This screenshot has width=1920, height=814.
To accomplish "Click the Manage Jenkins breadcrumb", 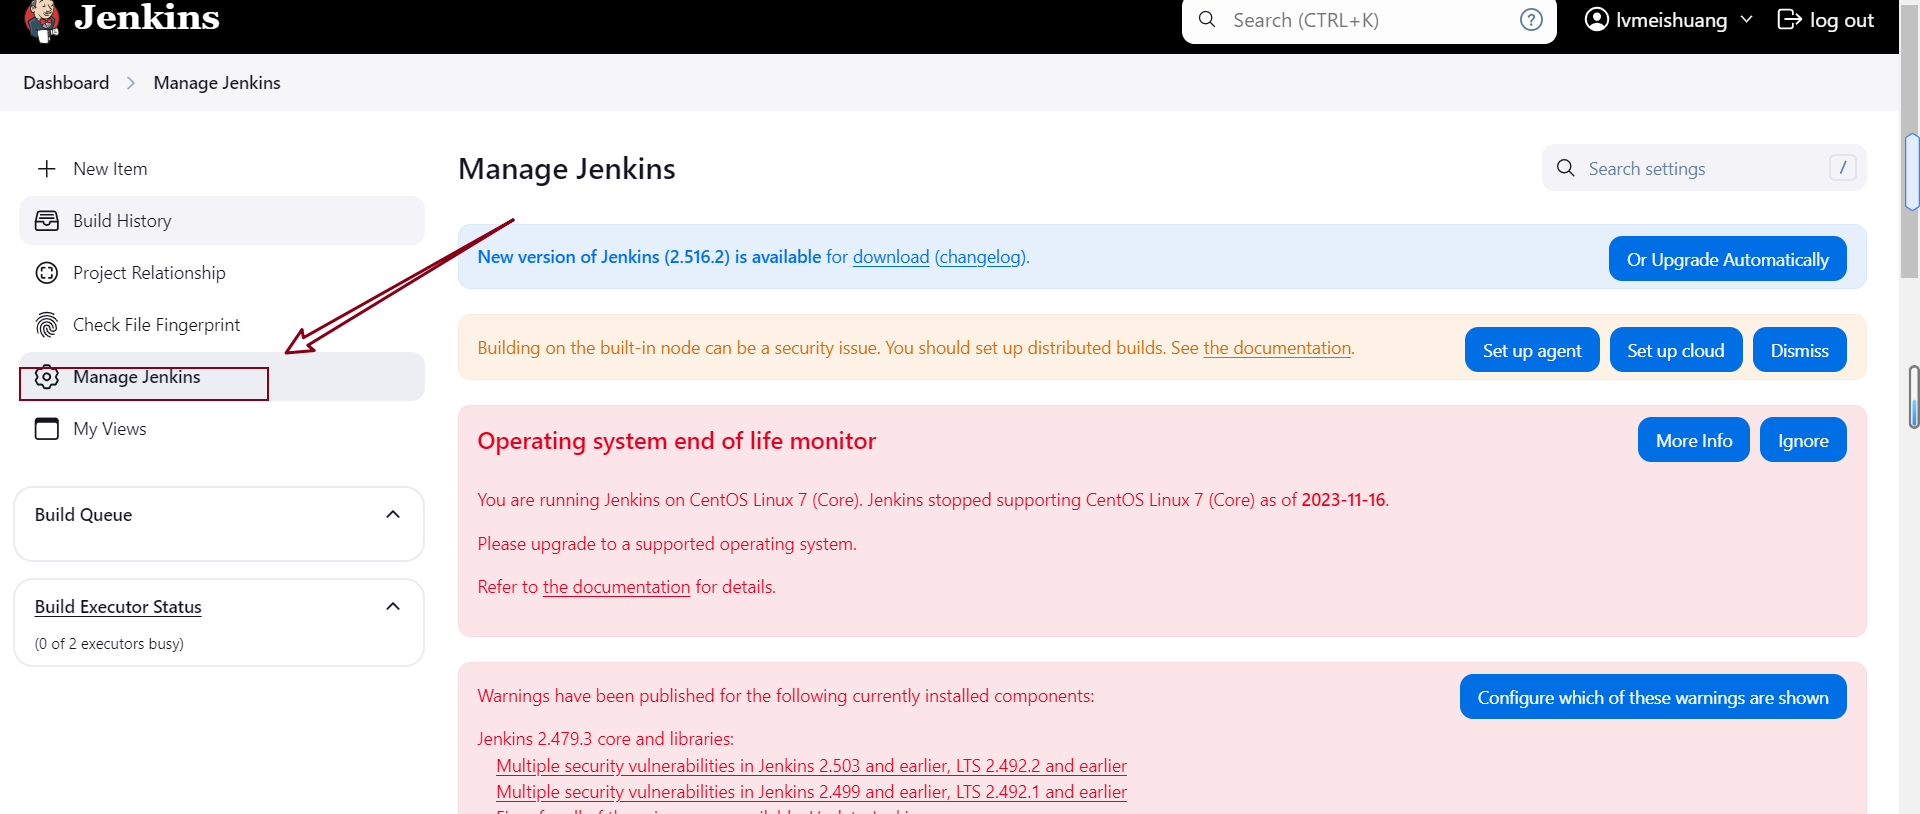I will (x=217, y=83).
